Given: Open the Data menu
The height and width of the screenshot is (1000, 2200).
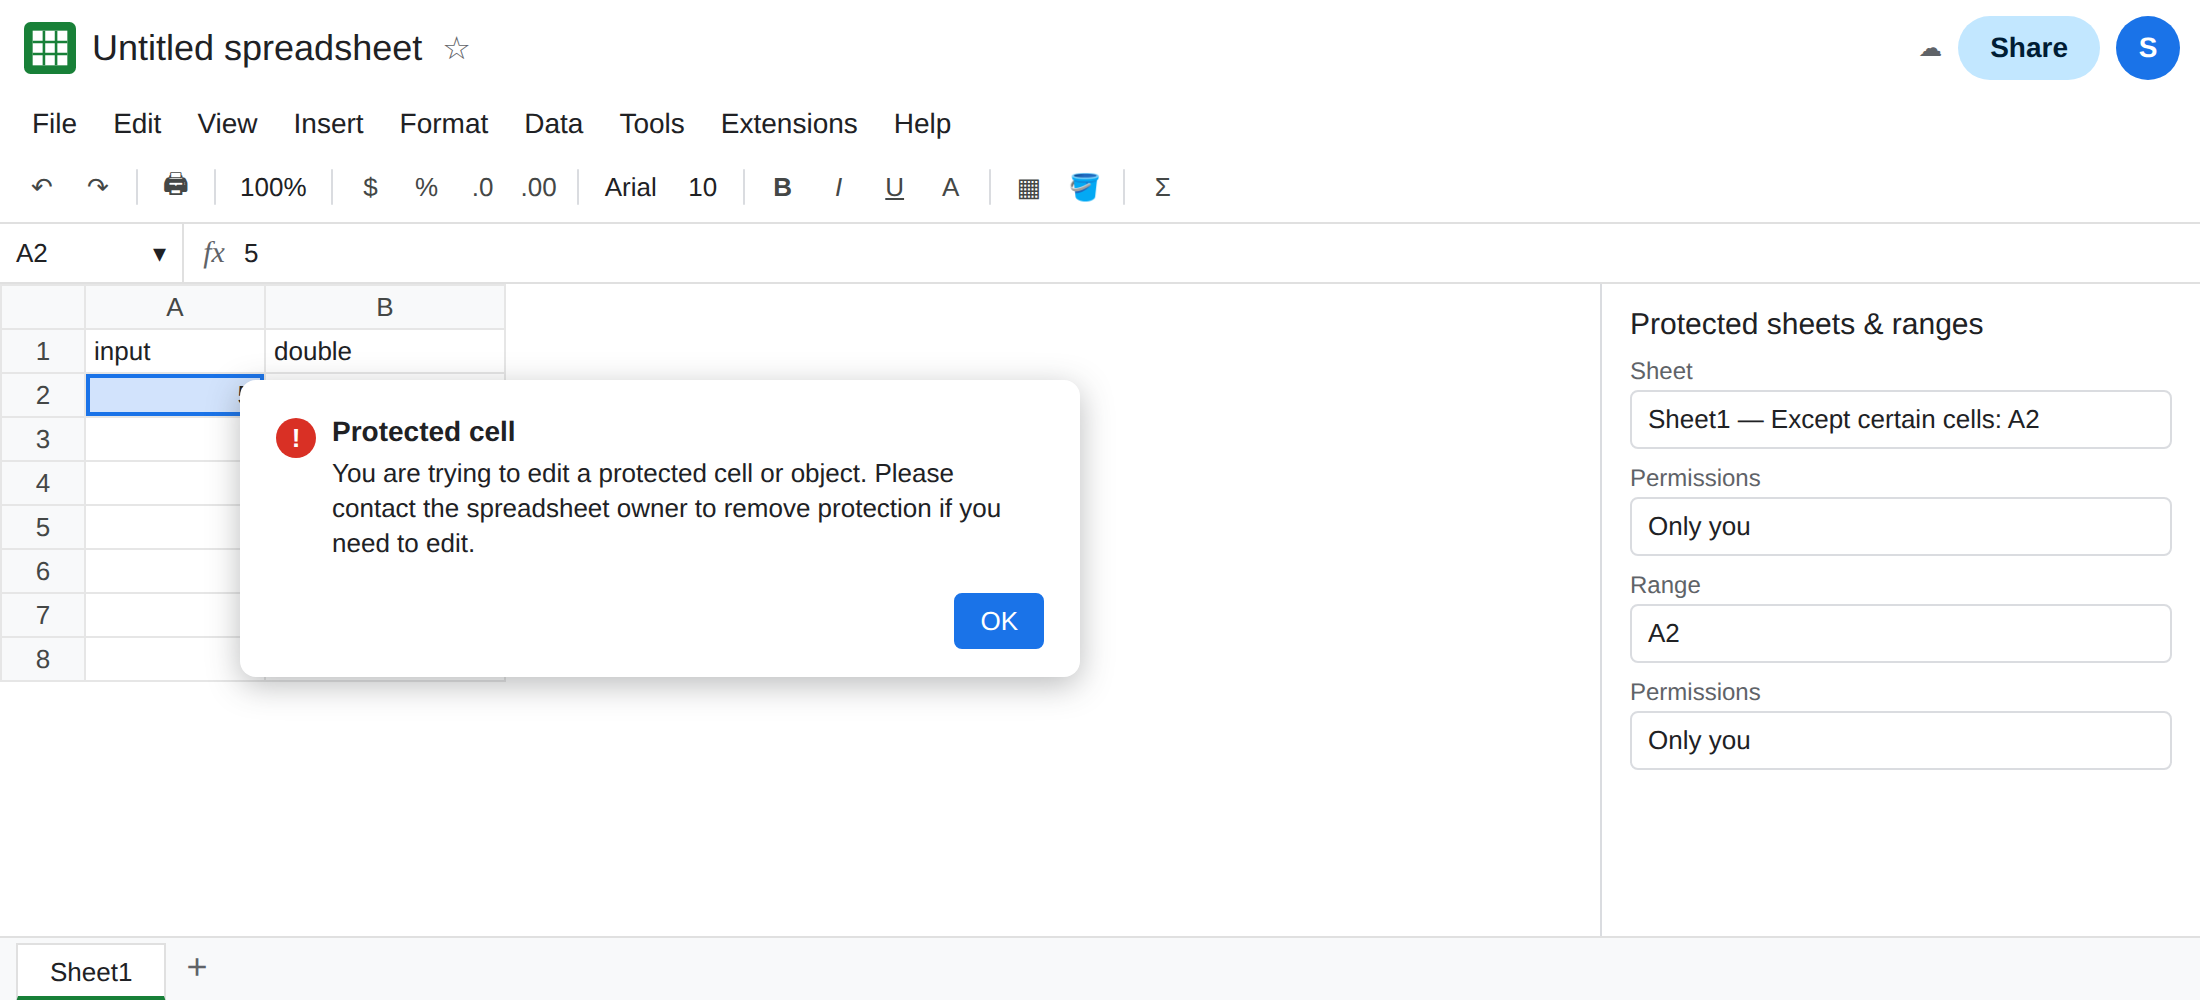Looking at the screenshot, I should click(553, 123).
